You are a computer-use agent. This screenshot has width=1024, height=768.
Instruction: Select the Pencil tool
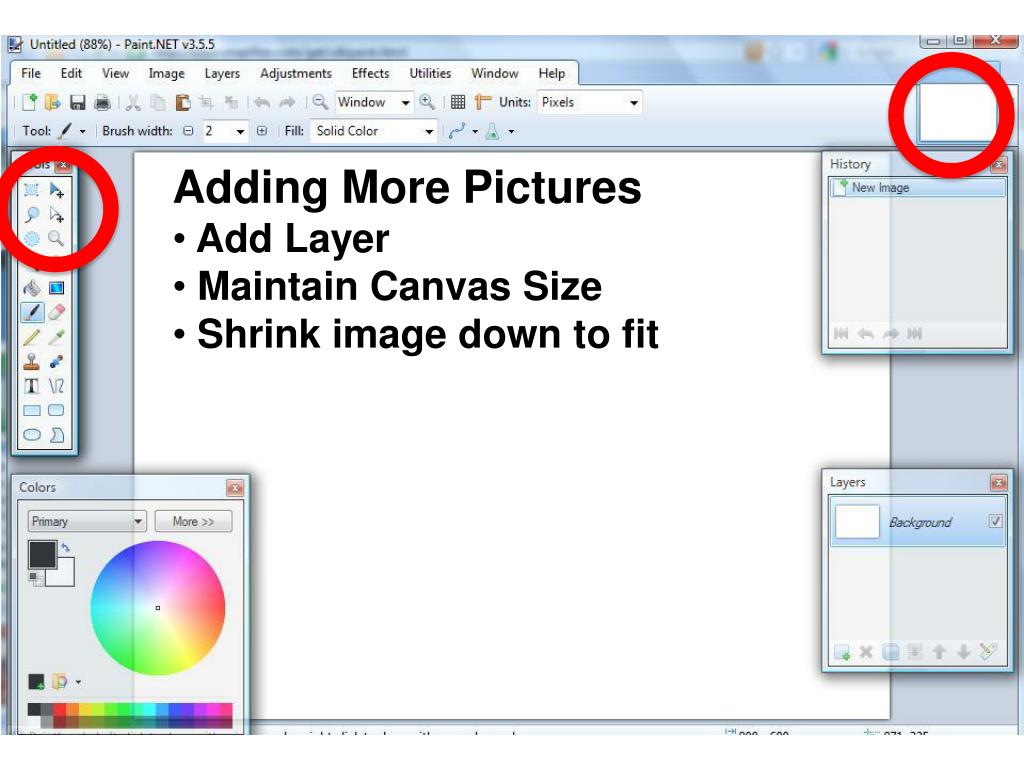pyautogui.click(x=31, y=337)
